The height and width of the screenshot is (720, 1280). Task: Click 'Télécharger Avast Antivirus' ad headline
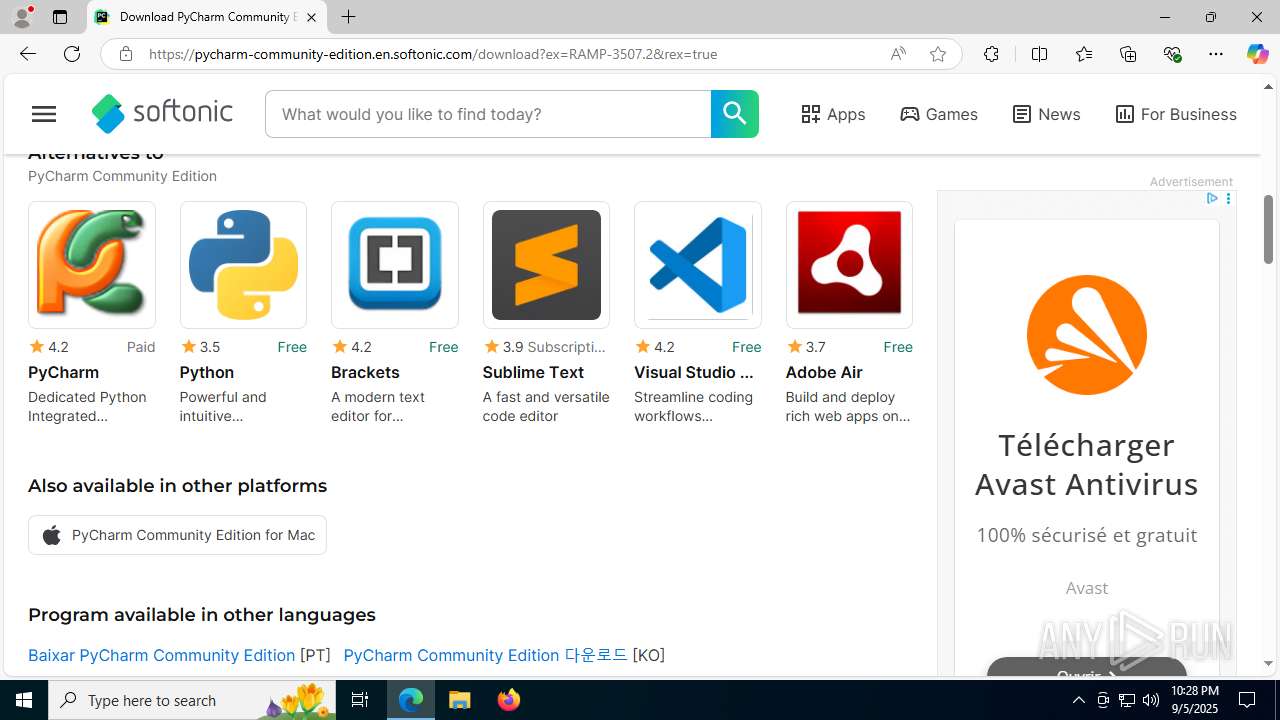click(x=1087, y=464)
